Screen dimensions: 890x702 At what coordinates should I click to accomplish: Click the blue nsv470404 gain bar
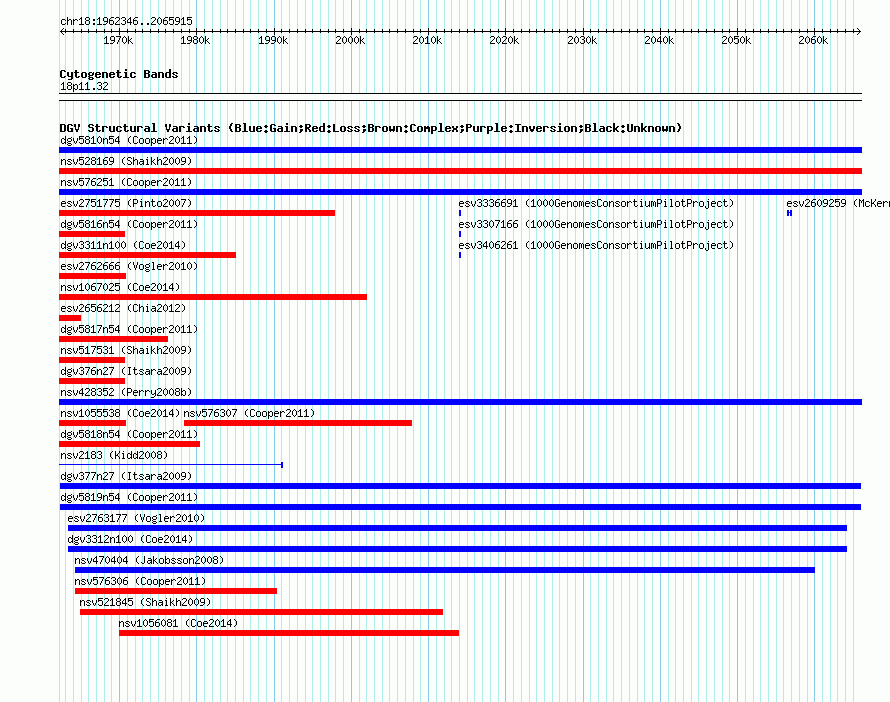[x=445, y=570]
